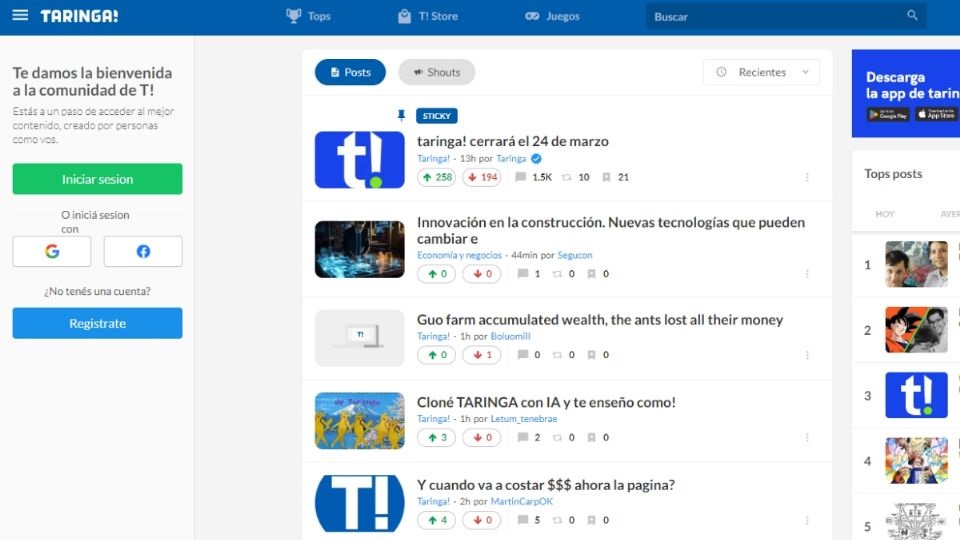The width and height of the screenshot is (960, 540).
Task: Open top post number 2 thumbnail
Action: pyautogui.click(x=916, y=329)
